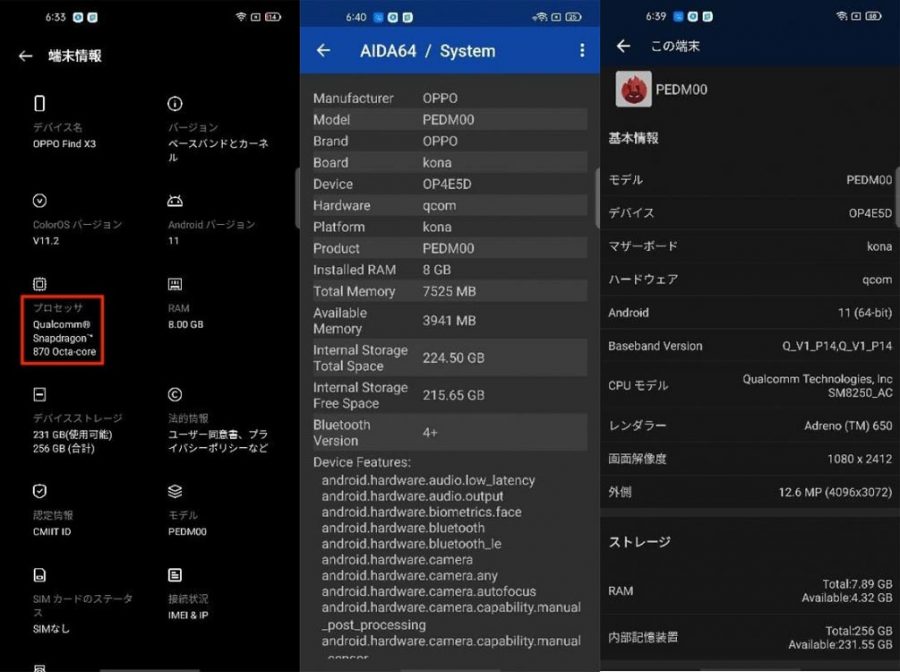
Task: Tap the デバイス名 phone icon
Action: [x=40, y=103]
